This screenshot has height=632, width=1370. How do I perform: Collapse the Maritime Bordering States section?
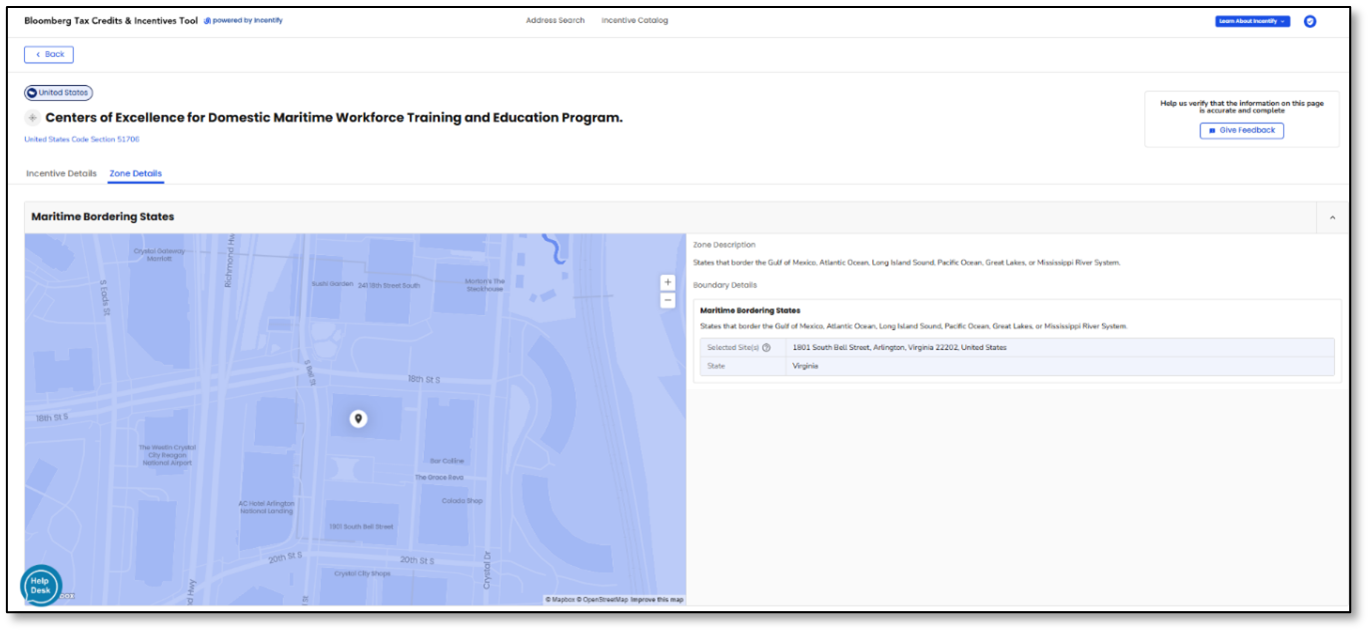click(1332, 217)
